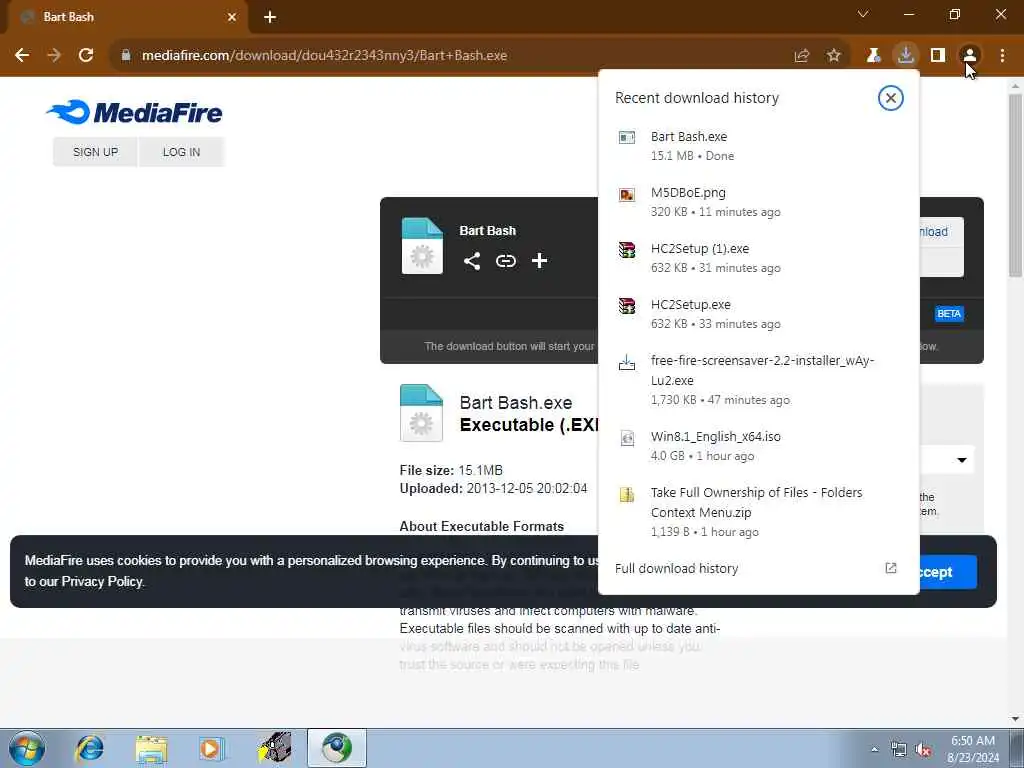The width and height of the screenshot is (1024, 768).
Task: Close the Recent download history popup
Action: coord(890,98)
